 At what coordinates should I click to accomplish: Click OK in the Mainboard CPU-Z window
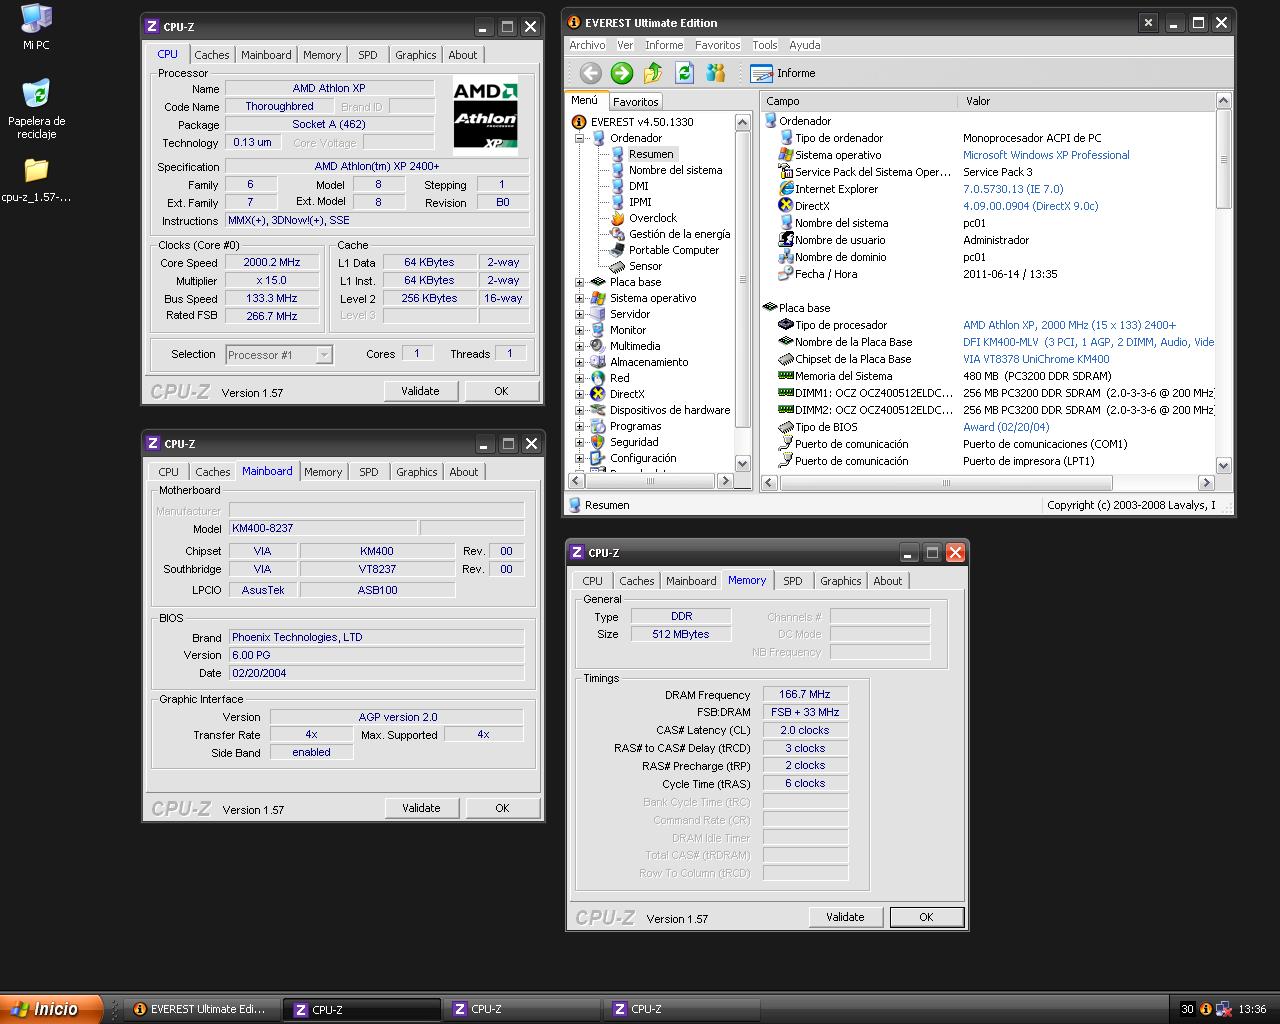(x=502, y=808)
